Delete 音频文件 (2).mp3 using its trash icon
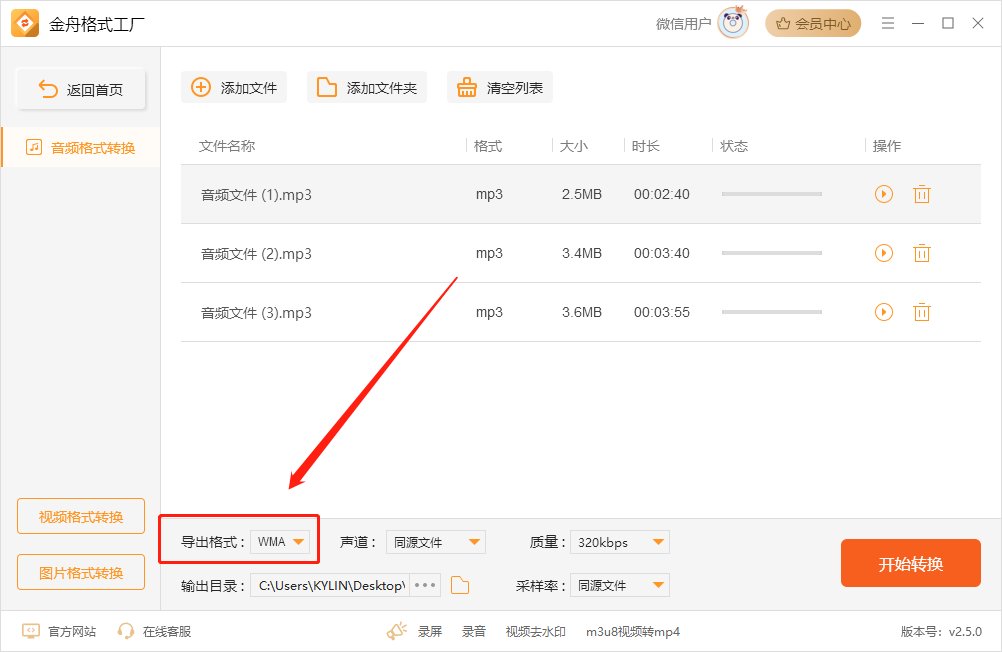 (921, 253)
